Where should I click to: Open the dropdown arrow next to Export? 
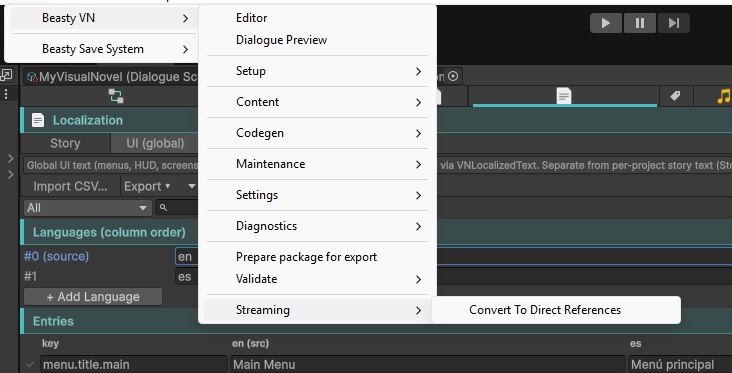pyautogui.click(x=191, y=186)
